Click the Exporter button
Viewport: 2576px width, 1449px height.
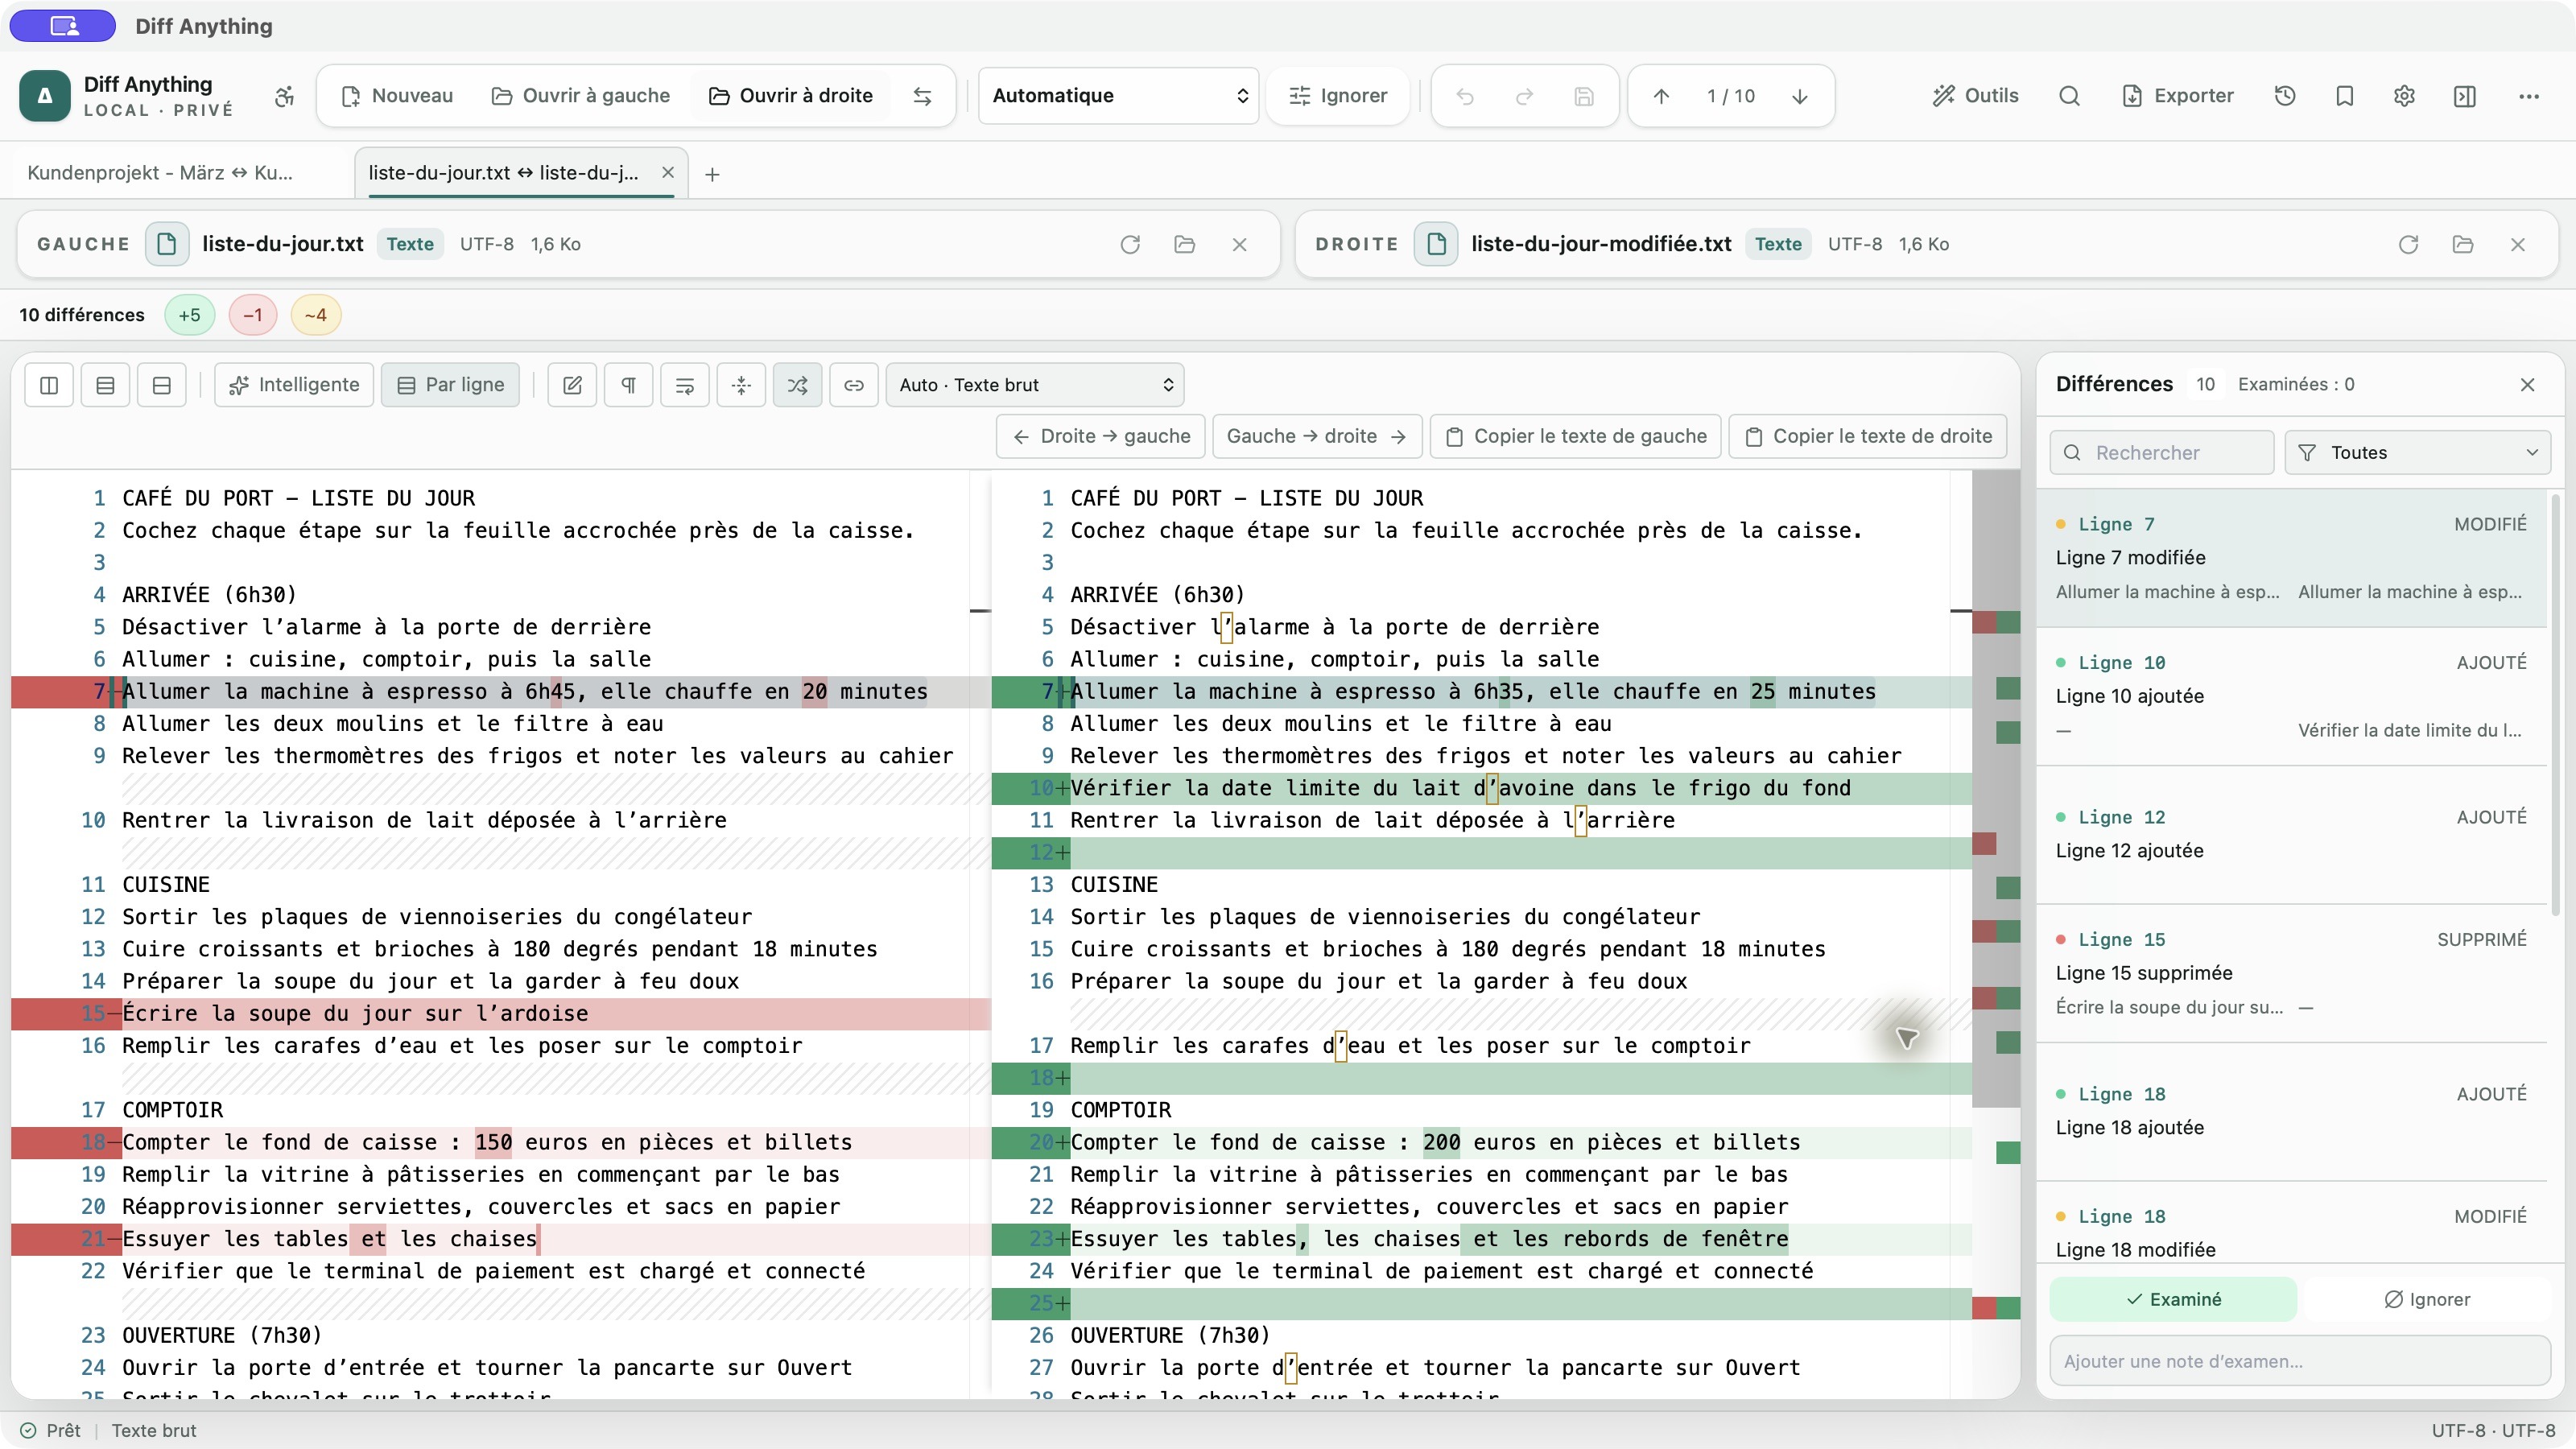pos(2178,96)
